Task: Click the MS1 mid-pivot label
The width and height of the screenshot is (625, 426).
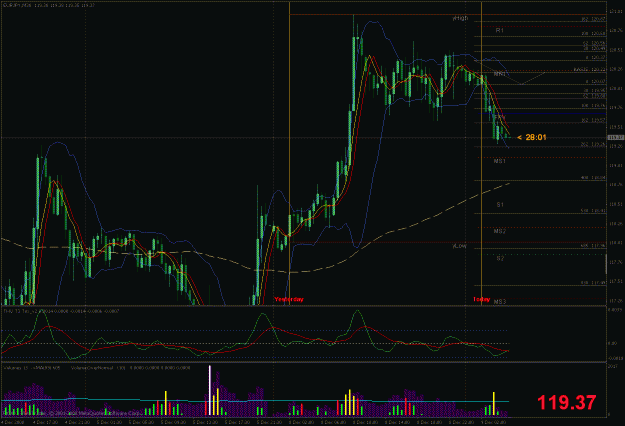Action: 500,161
